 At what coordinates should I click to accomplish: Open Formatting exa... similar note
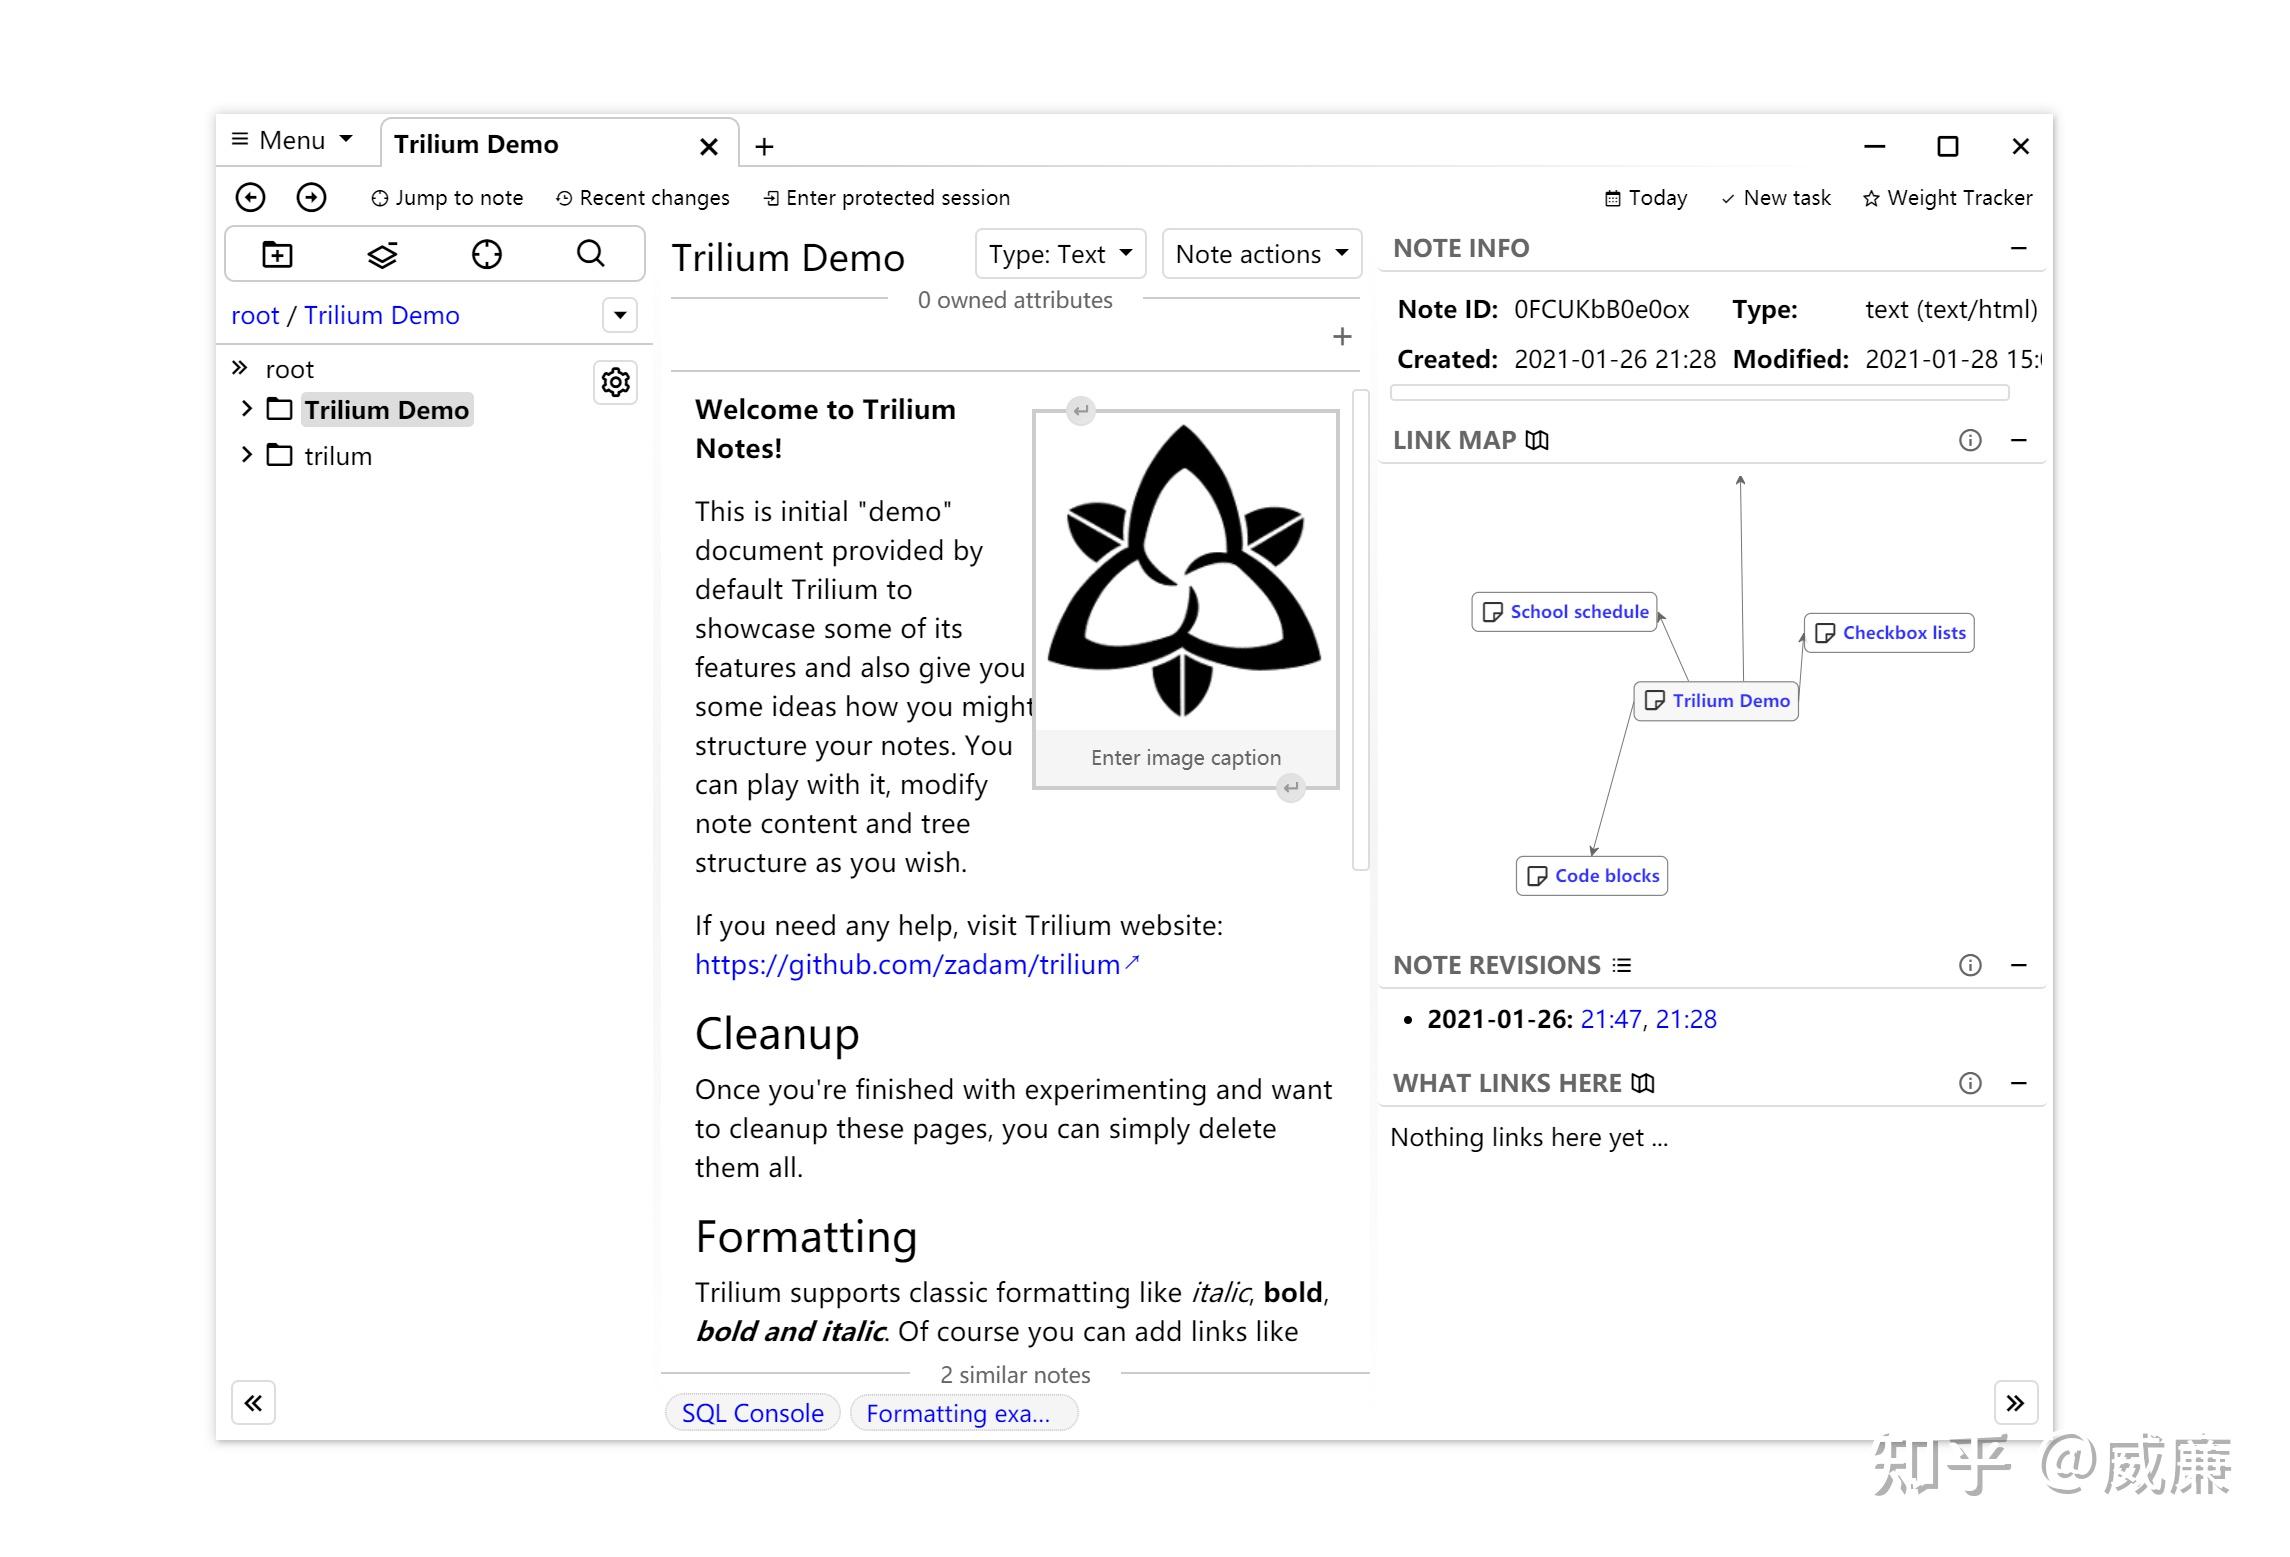coord(964,1413)
